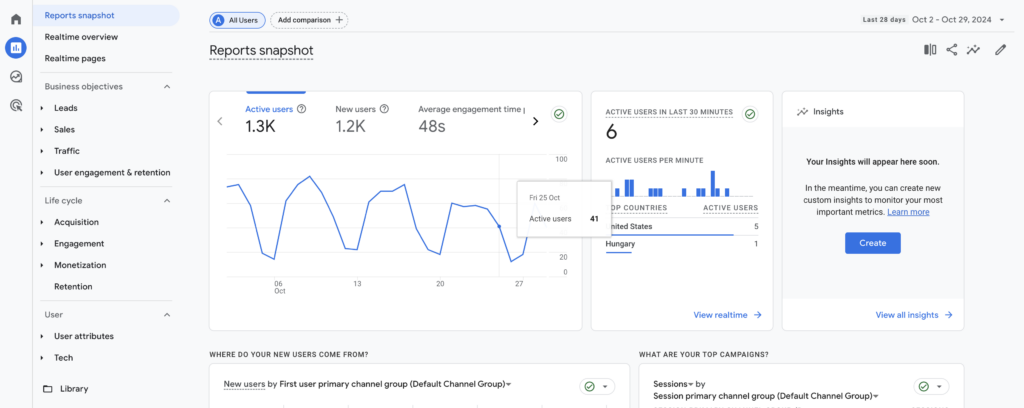
Task: Open the Explore icon in left rail
Action: pos(16,76)
